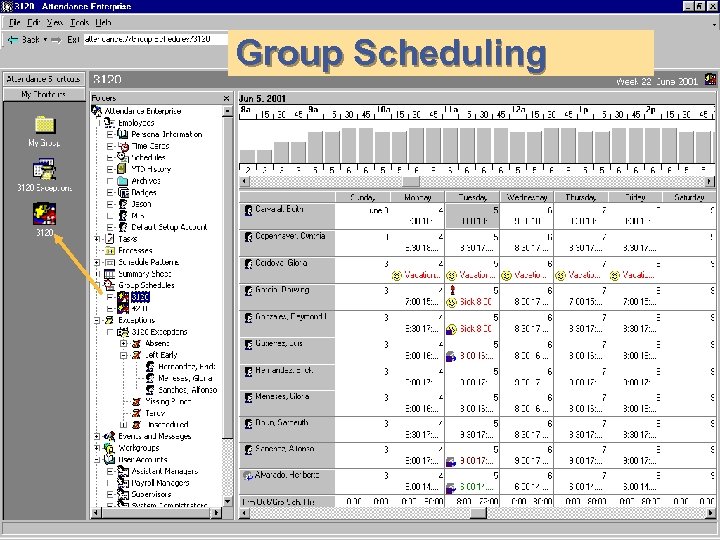Select the Employees tree item
Viewport: 720px width, 540px height.
pos(136,123)
